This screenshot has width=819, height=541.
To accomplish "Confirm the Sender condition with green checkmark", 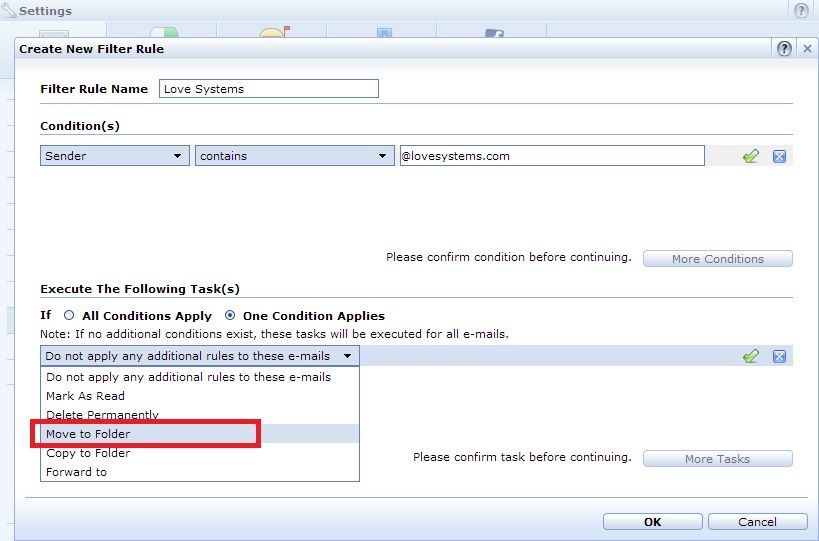I will [751, 156].
